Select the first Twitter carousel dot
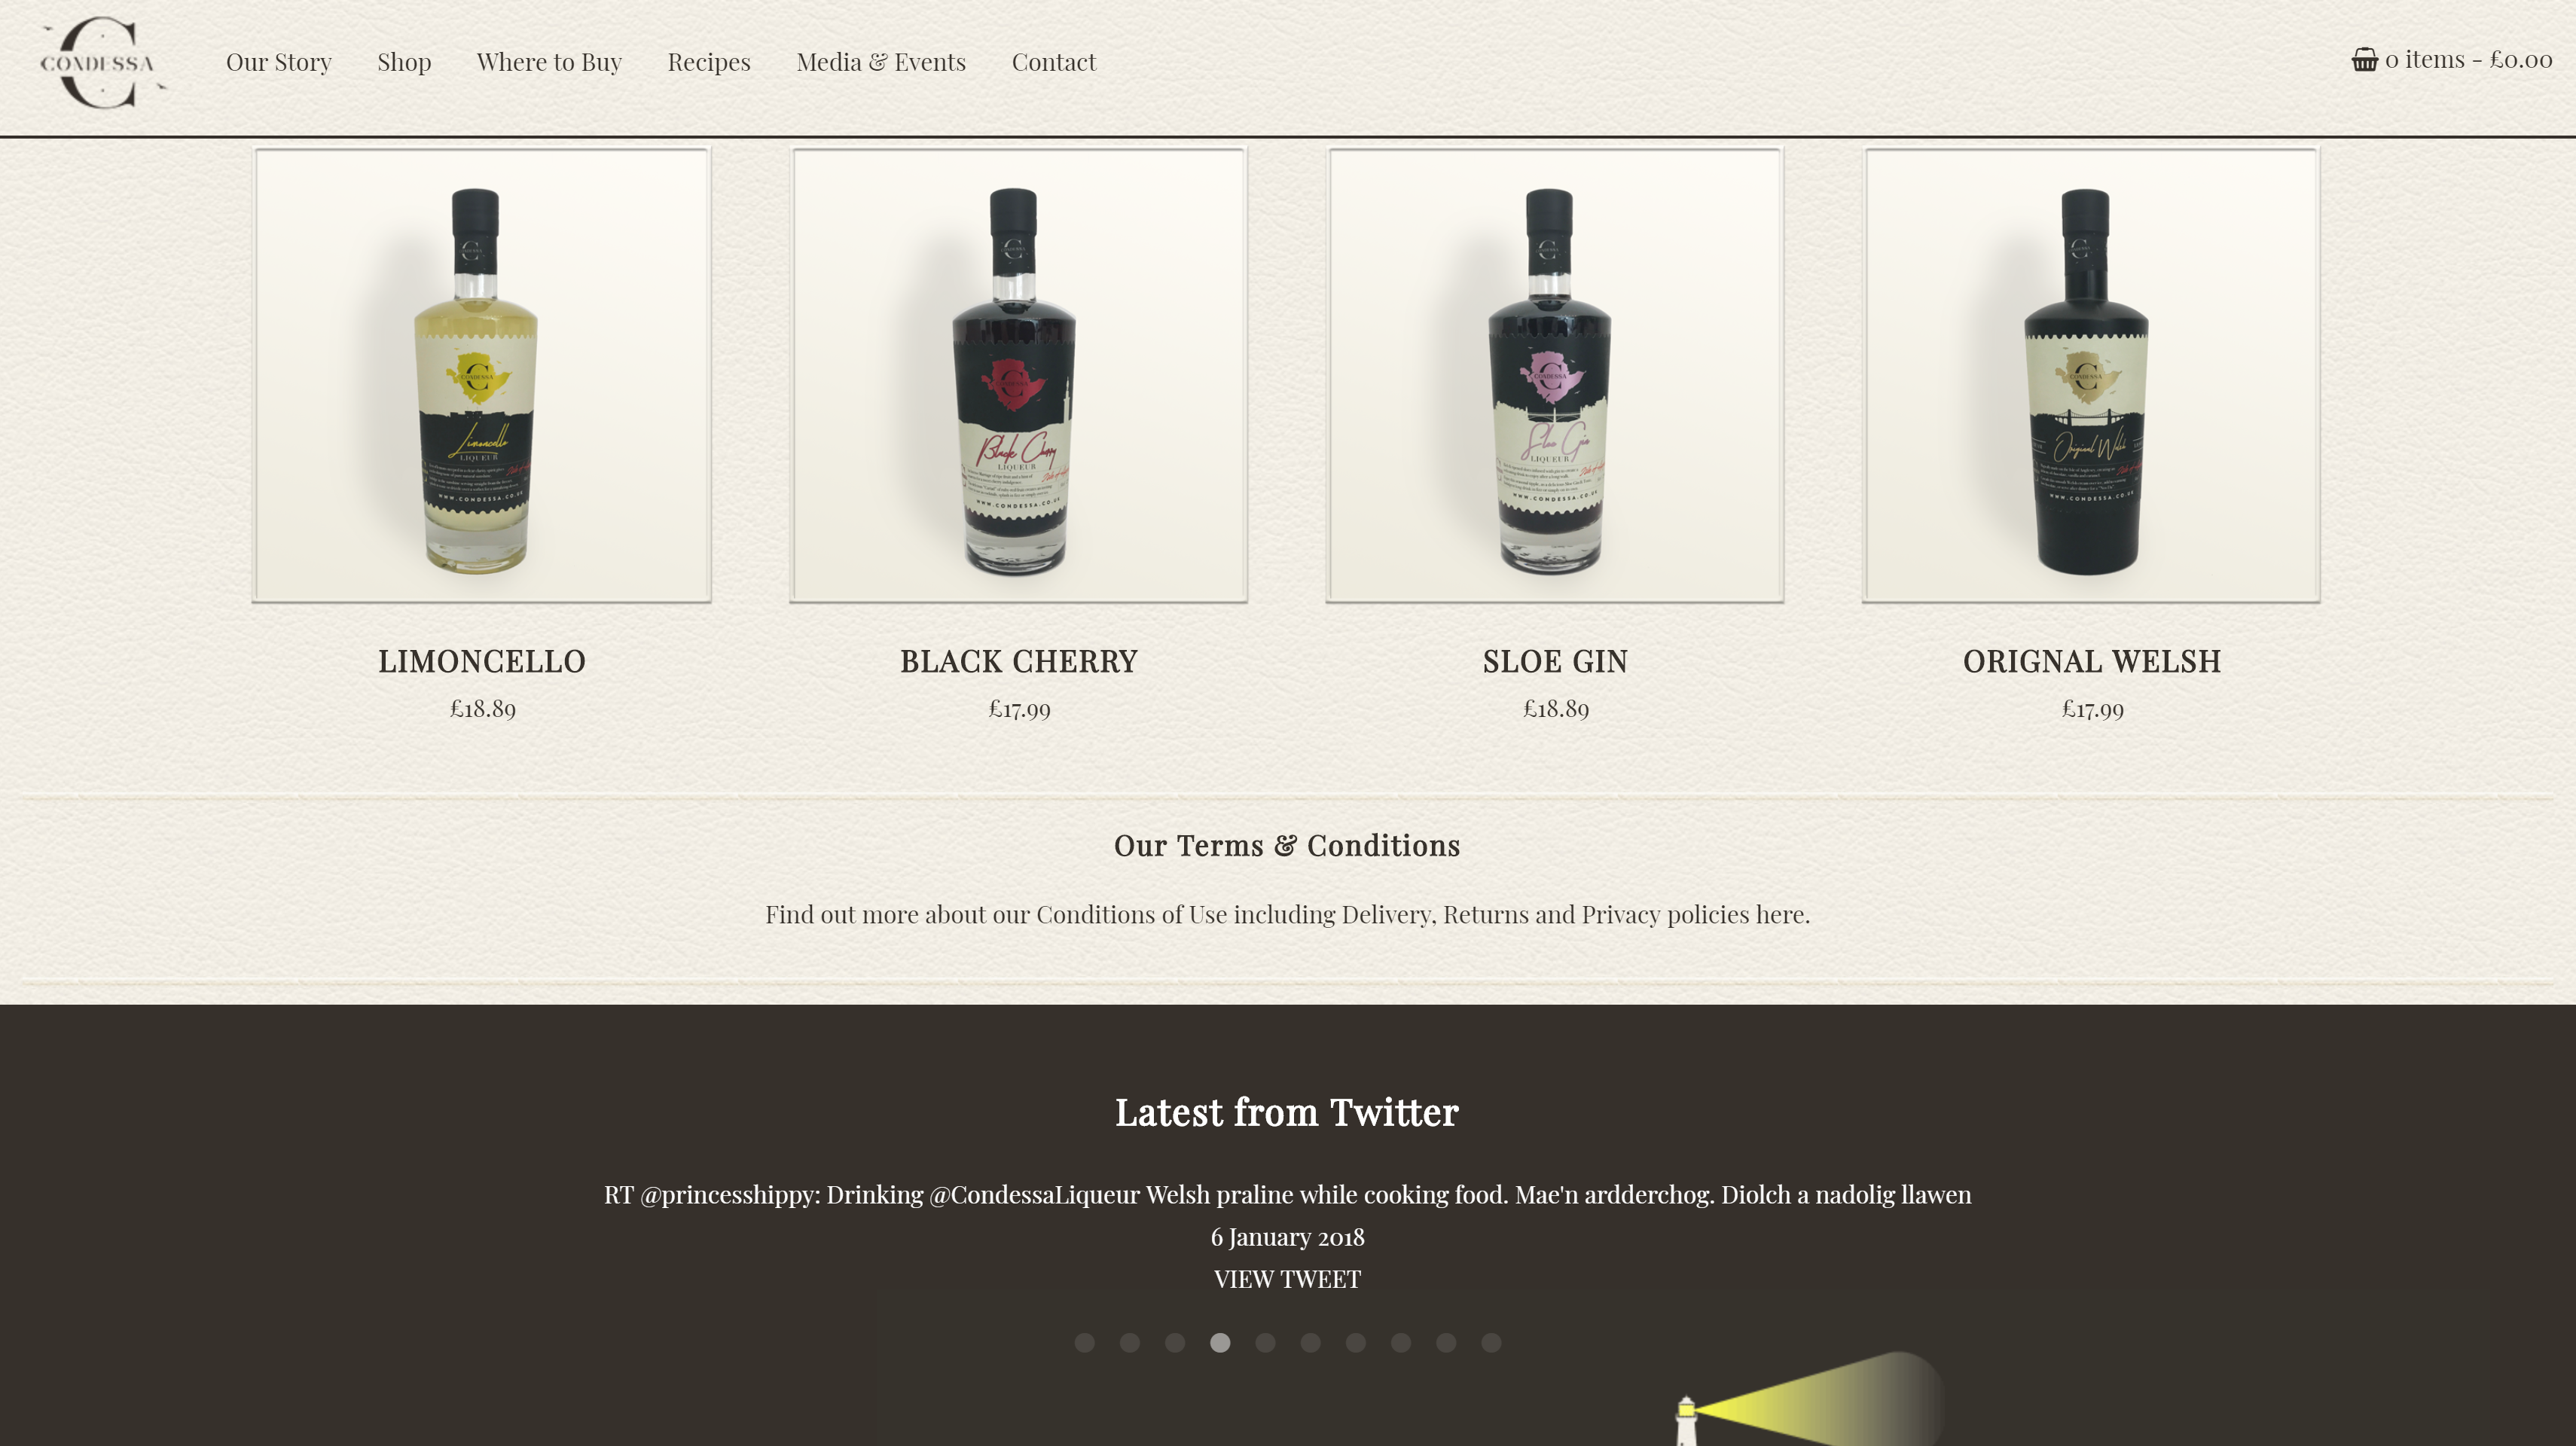The image size is (2576, 1446). coord(1084,1343)
